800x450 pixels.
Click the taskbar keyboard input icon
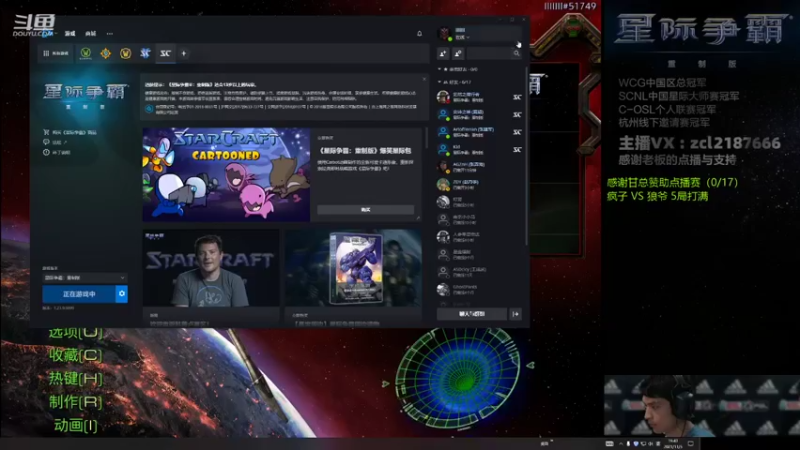[609, 443]
